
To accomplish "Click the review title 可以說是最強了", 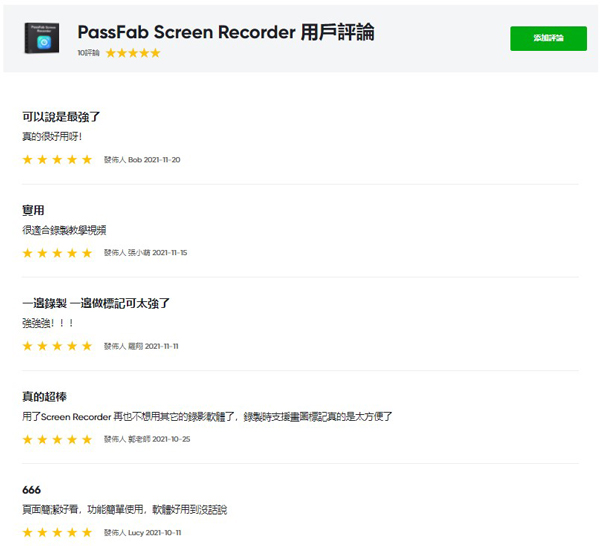I will tap(60, 116).
